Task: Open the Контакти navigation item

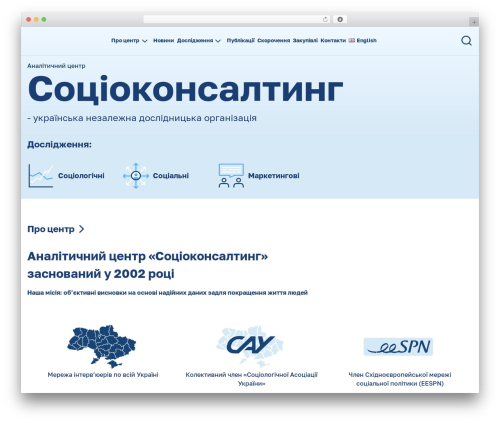Action: pos(333,40)
